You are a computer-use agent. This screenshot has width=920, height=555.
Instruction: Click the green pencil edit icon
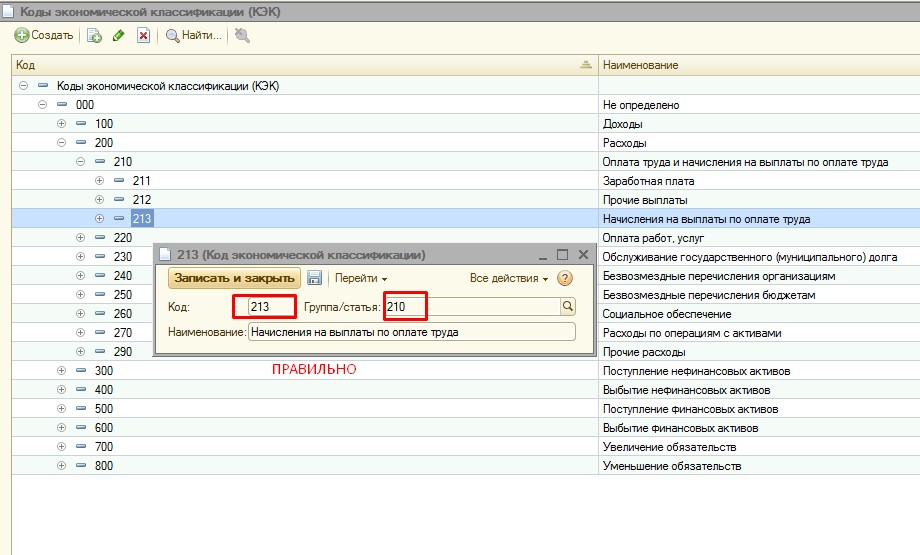(119, 36)
